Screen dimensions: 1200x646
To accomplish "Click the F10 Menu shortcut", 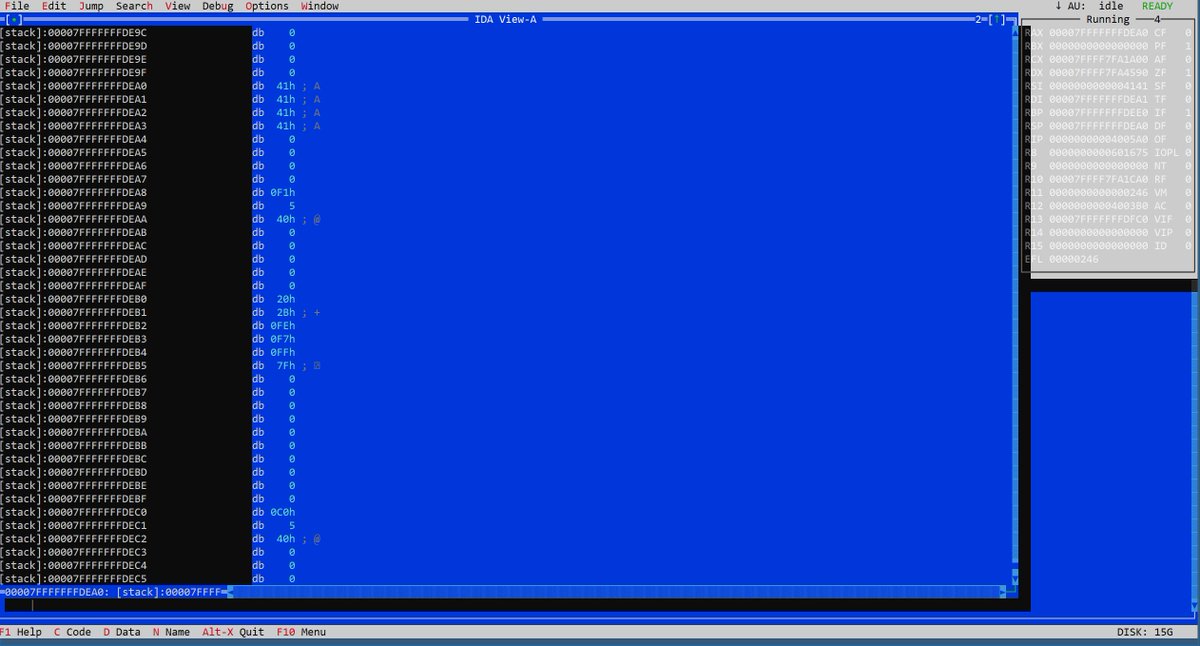I will tap(301, 632).
